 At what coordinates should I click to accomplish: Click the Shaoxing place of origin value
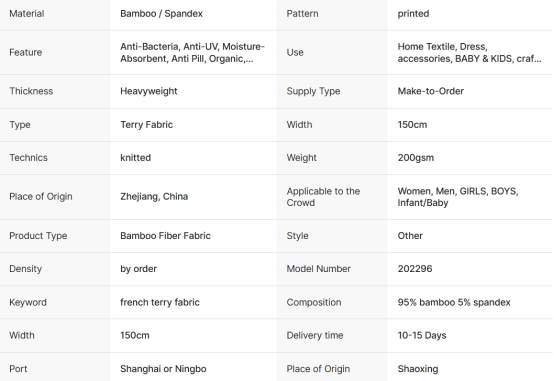418,369
